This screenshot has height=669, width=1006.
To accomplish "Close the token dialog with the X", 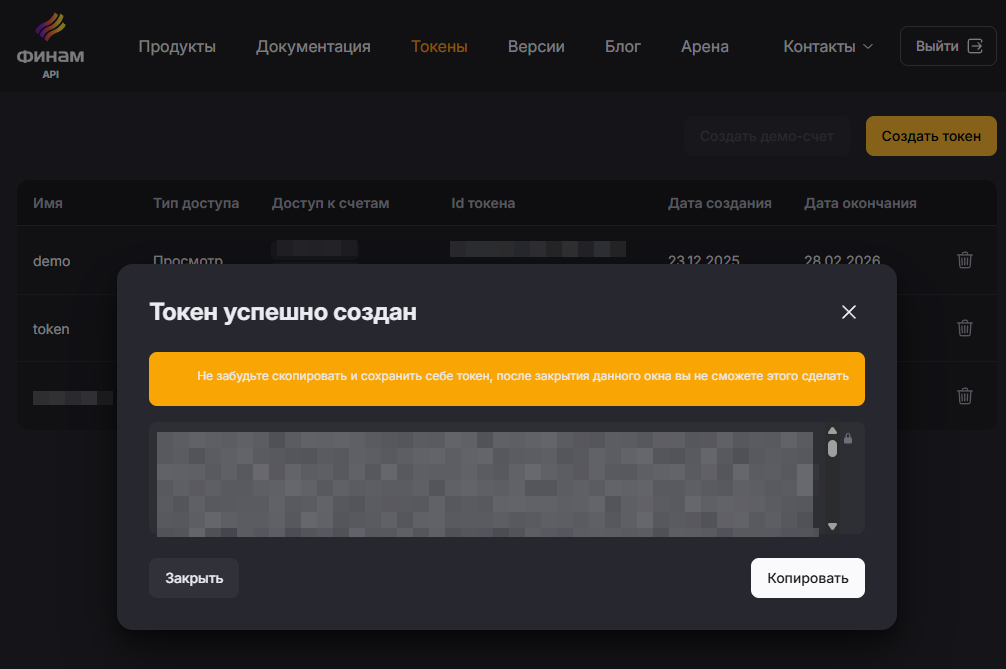I will pyautogui.click(x=848, y=312).
